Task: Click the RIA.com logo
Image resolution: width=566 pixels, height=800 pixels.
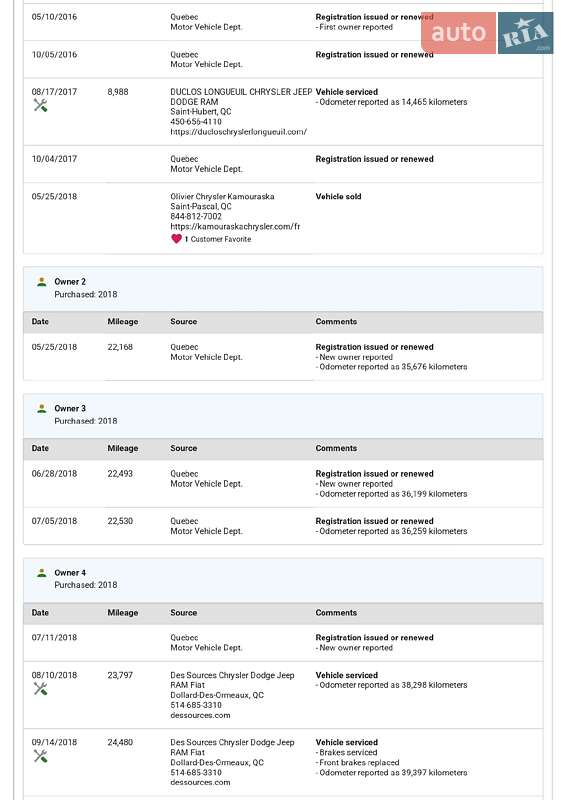Action: click(x=526, y=33)
